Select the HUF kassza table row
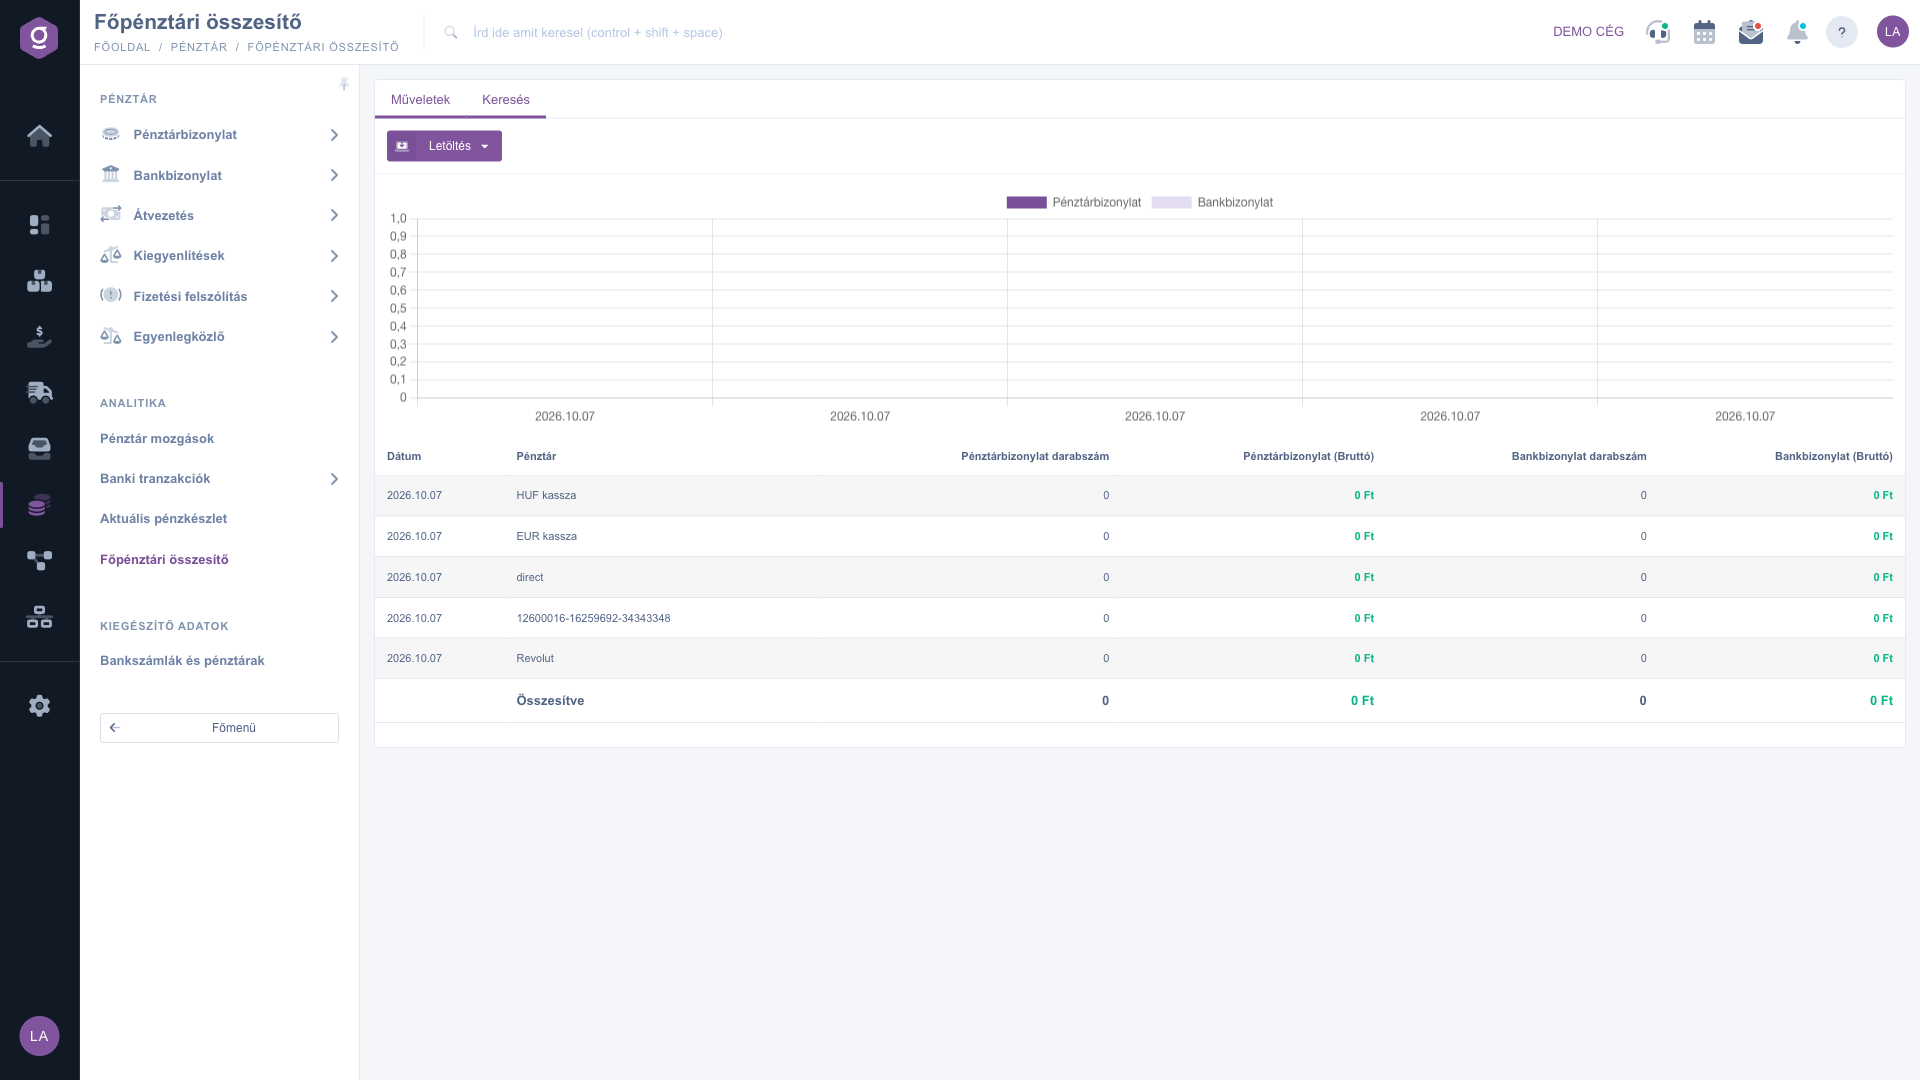1920x1080 pixels. tap(1140, 496)
